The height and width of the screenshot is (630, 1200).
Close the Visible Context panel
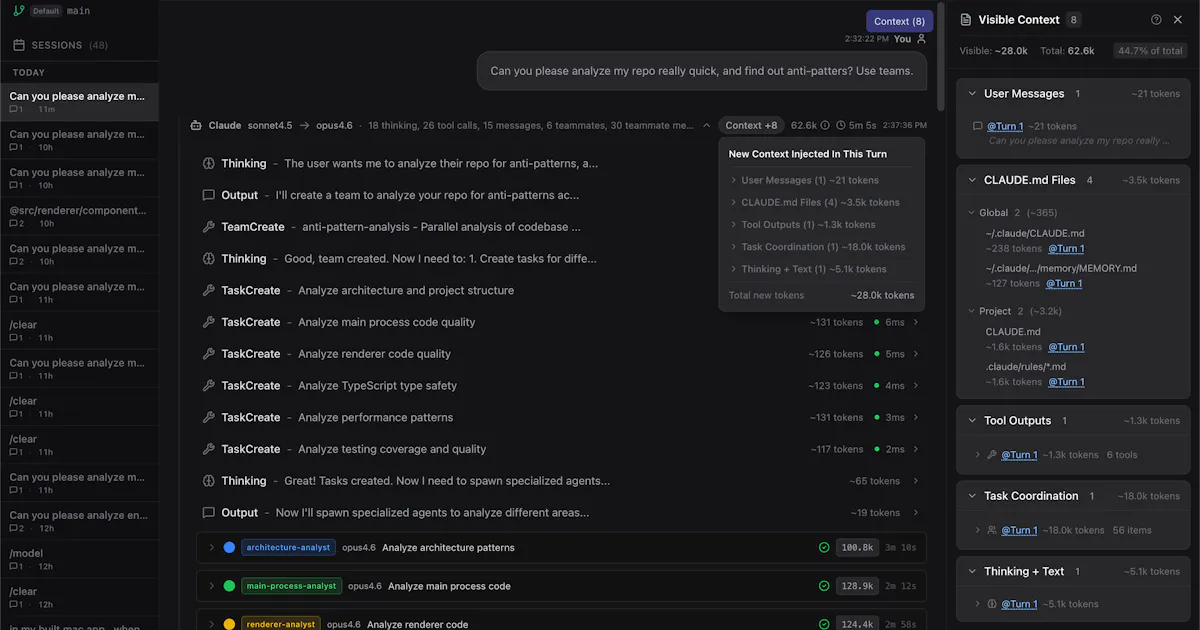point(1178,19)
